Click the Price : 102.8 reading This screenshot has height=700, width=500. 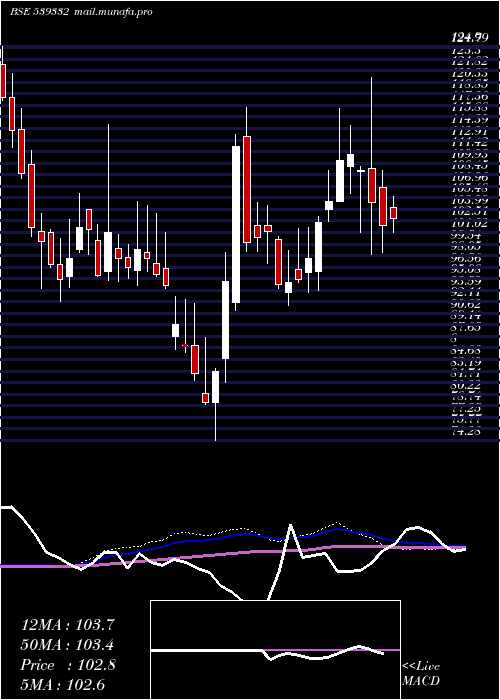tap(68, 665)
